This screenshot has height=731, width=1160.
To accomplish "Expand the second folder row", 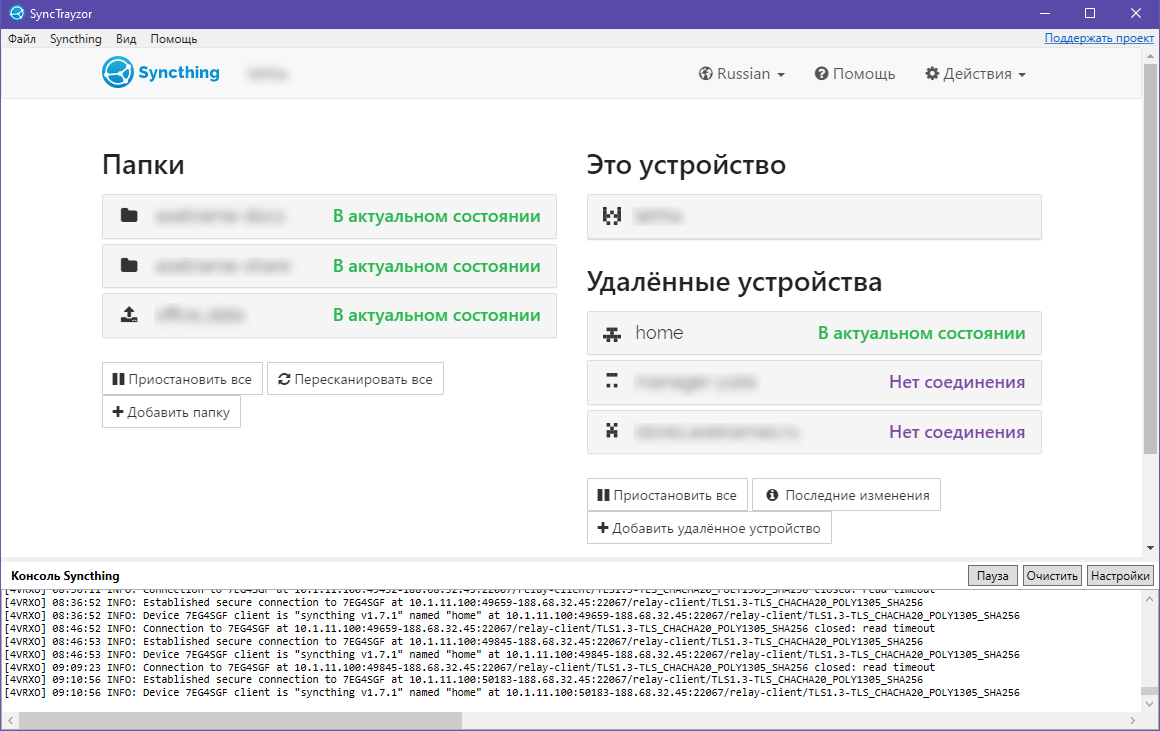I will 329,266.
